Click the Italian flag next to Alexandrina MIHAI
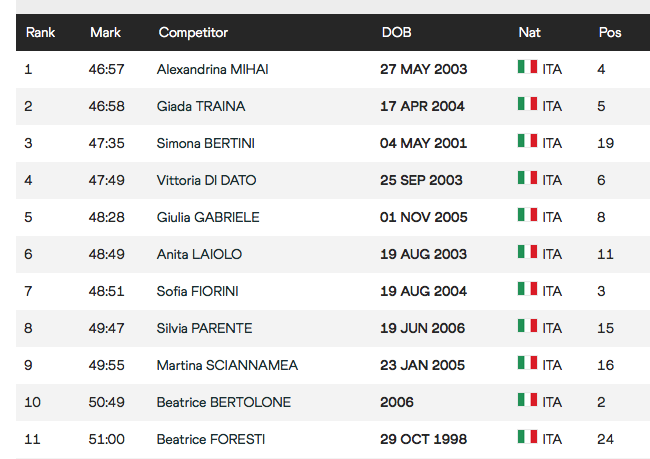The image size is (650, 459). pyautogui.click(x=527, y=67)
